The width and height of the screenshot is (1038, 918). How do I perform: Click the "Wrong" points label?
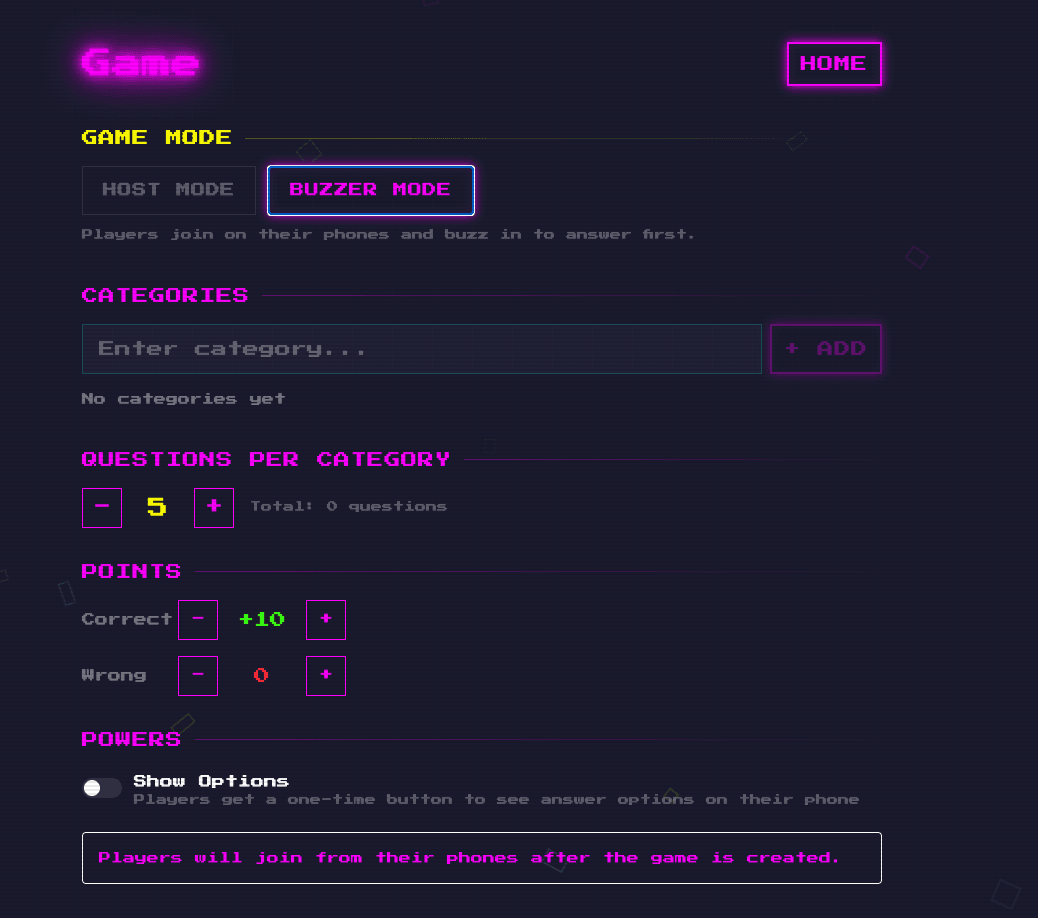(x=114, y=676)
